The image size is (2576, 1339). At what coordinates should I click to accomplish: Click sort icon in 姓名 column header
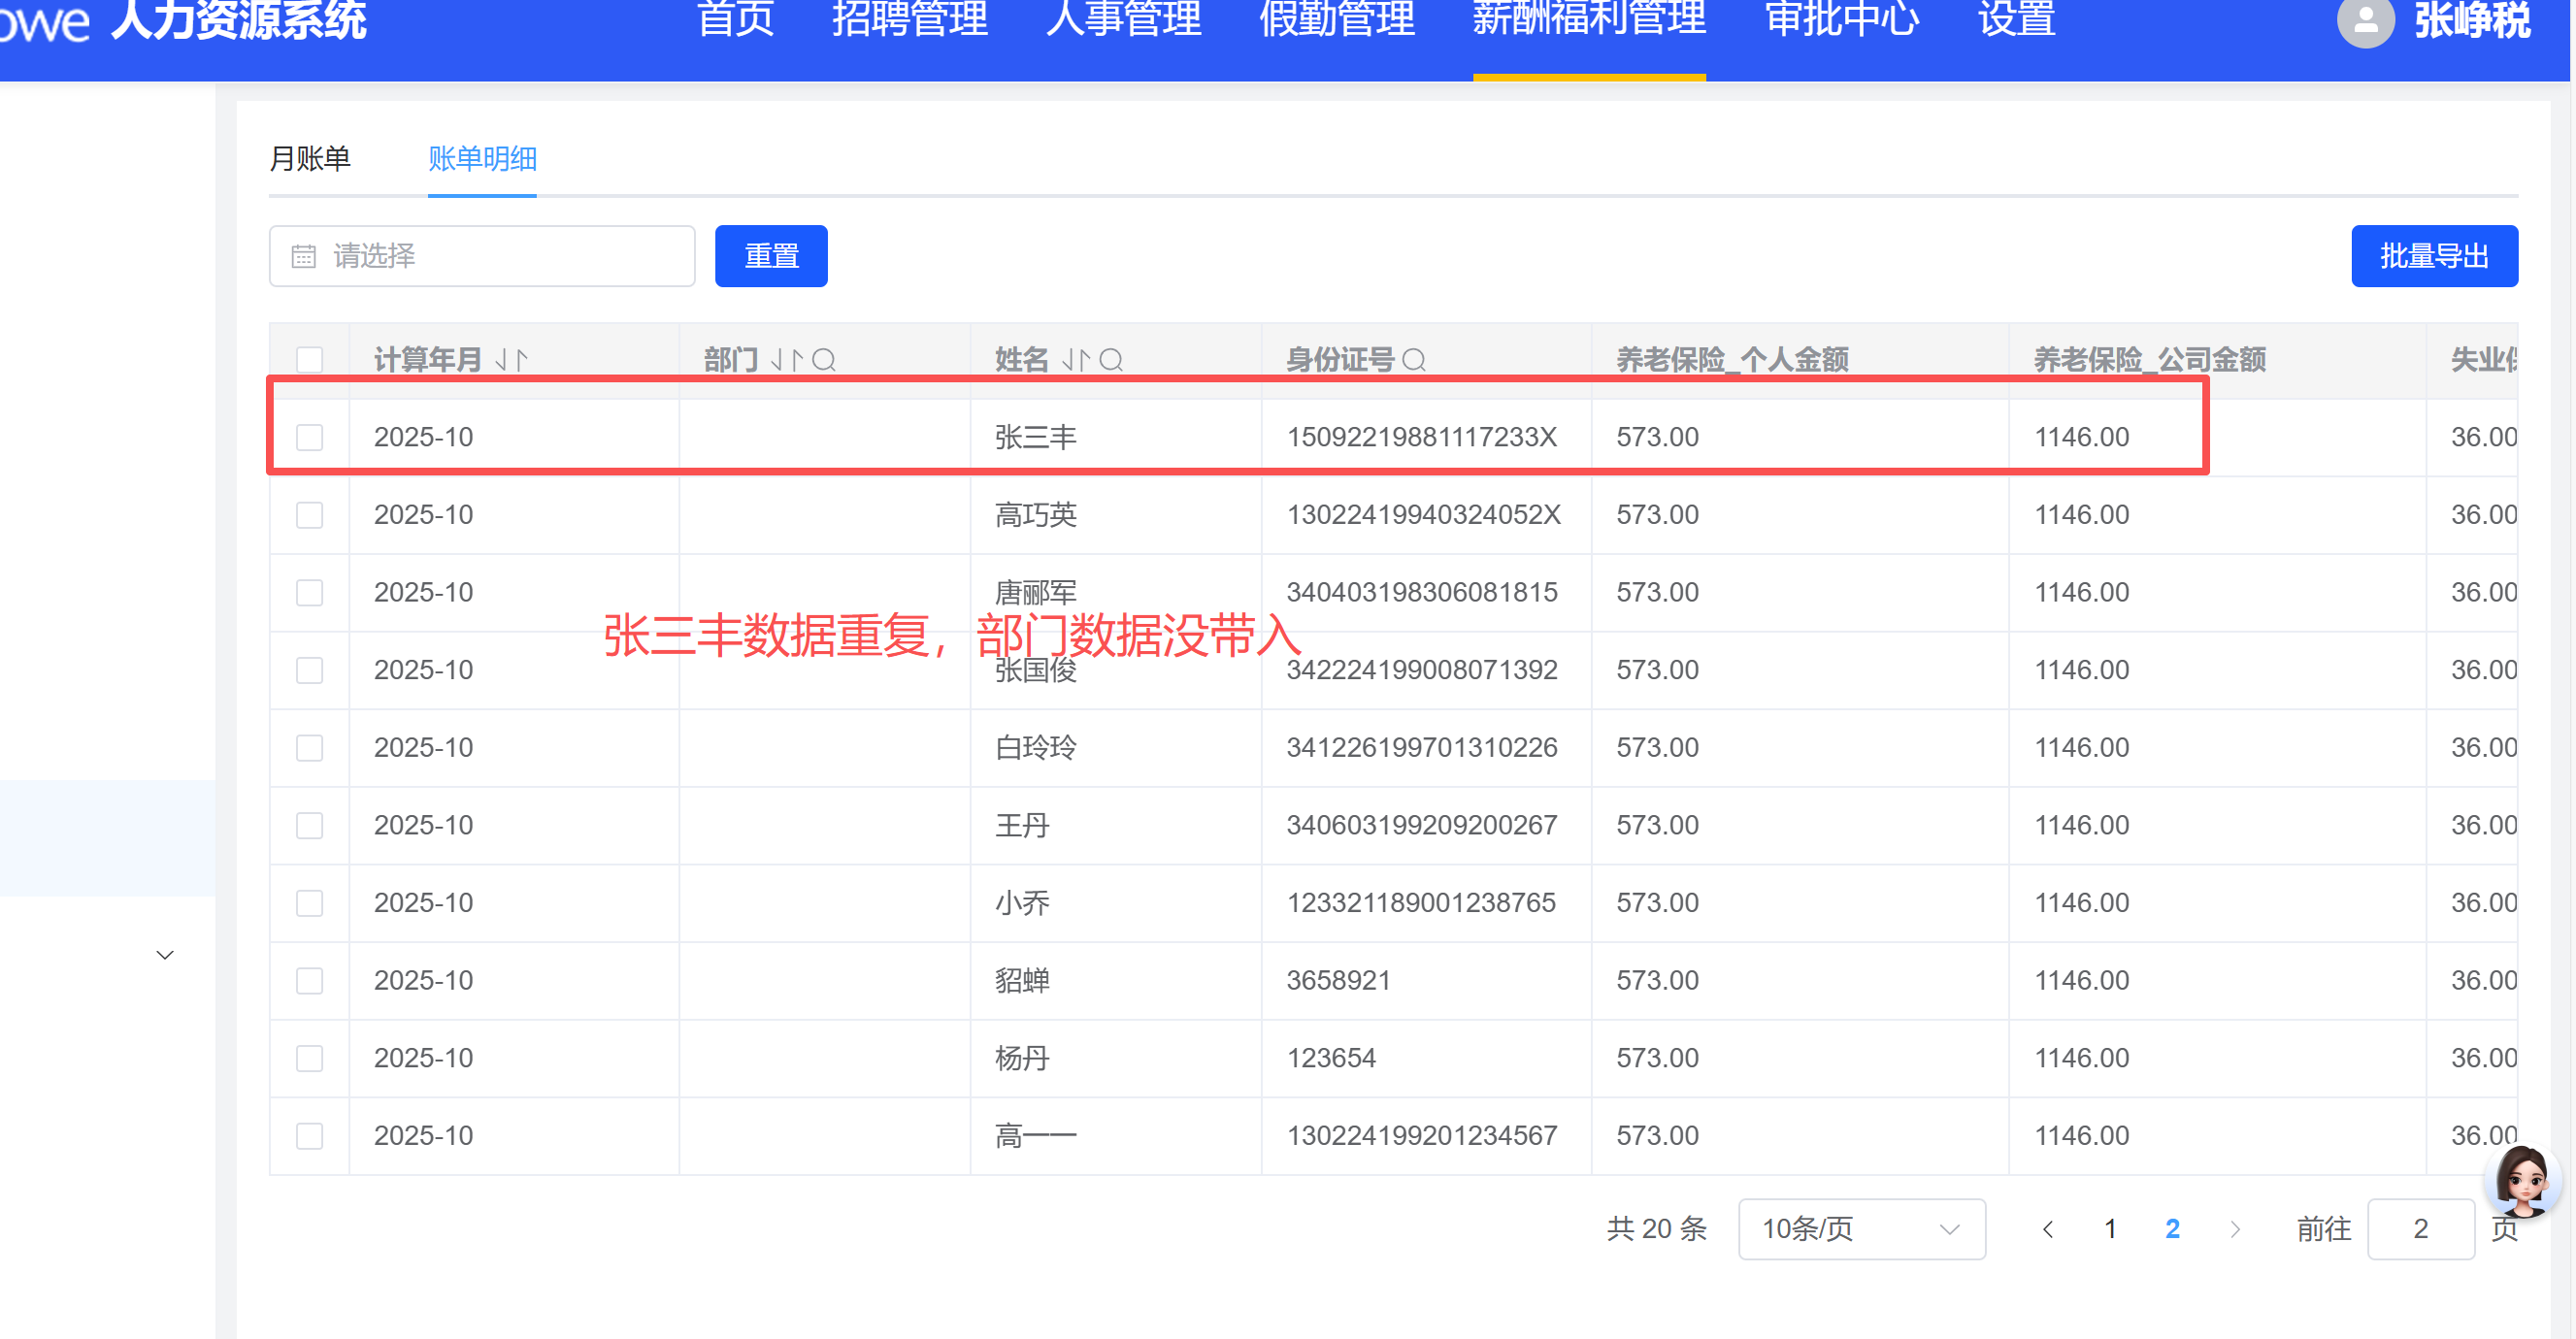[1076, 360]
